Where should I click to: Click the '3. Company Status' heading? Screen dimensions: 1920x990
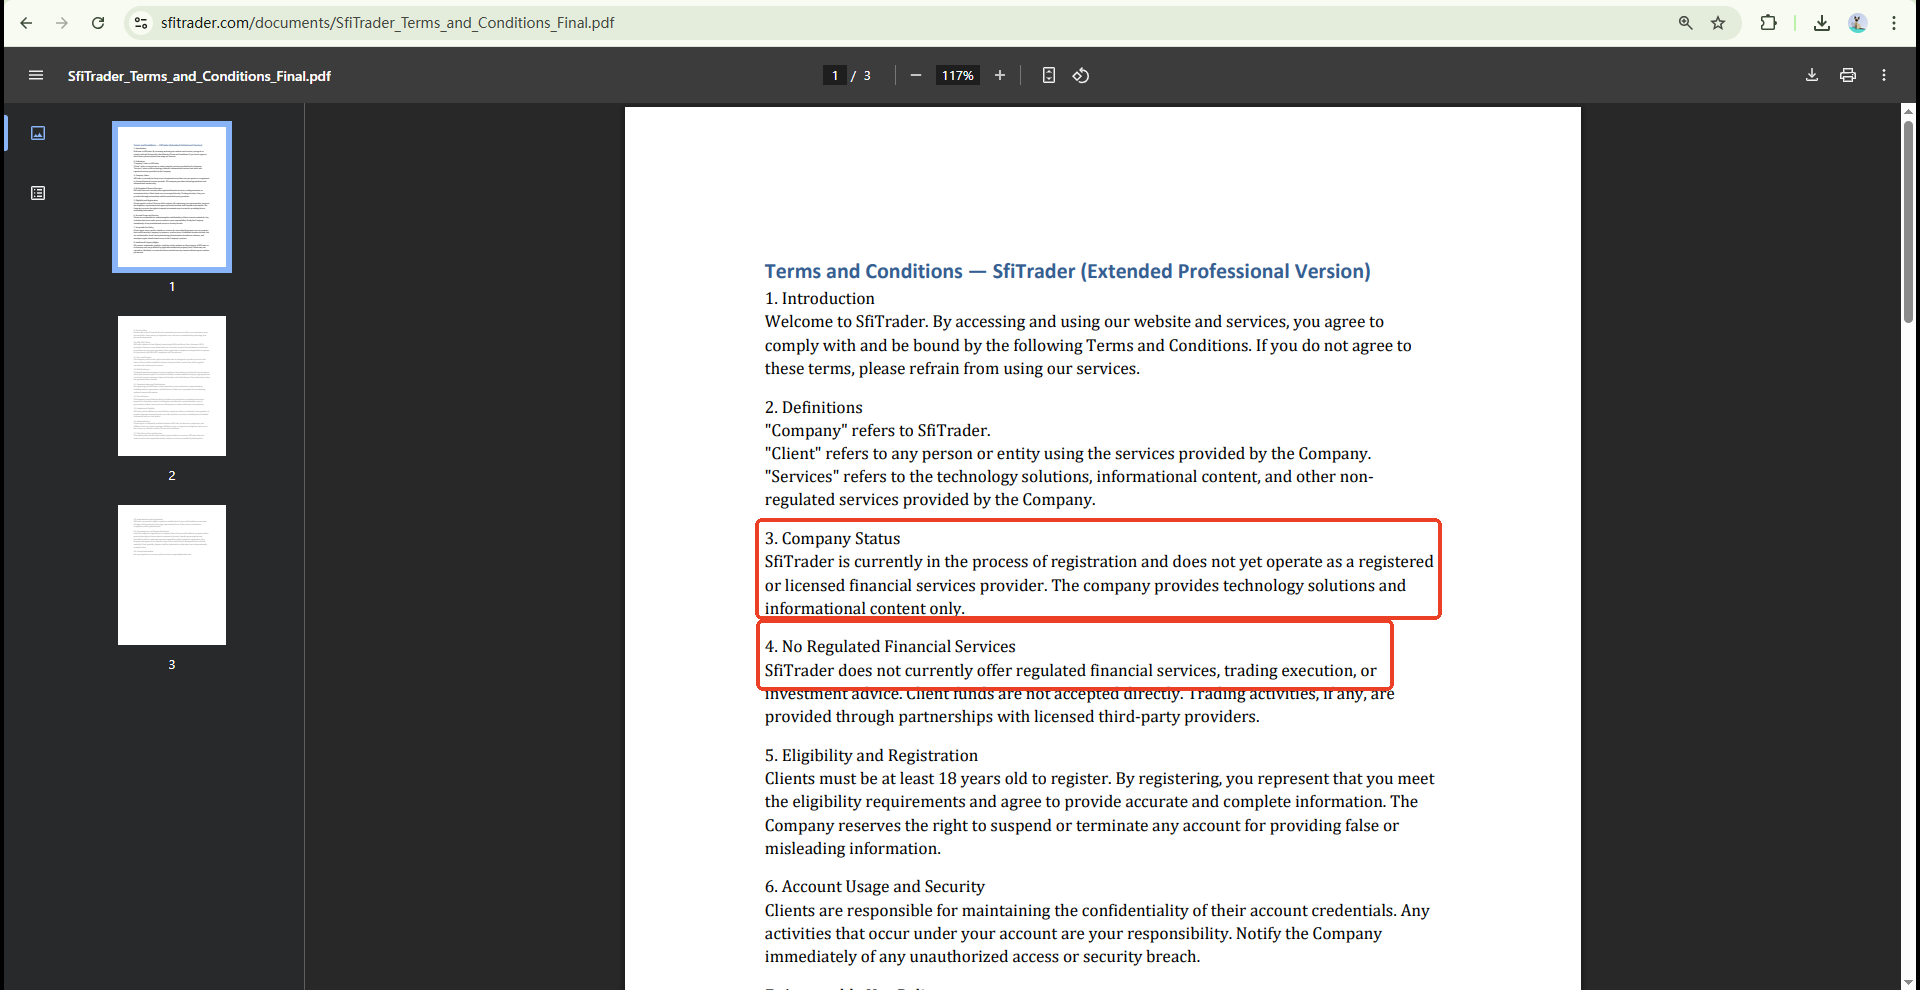coord(832,538)
